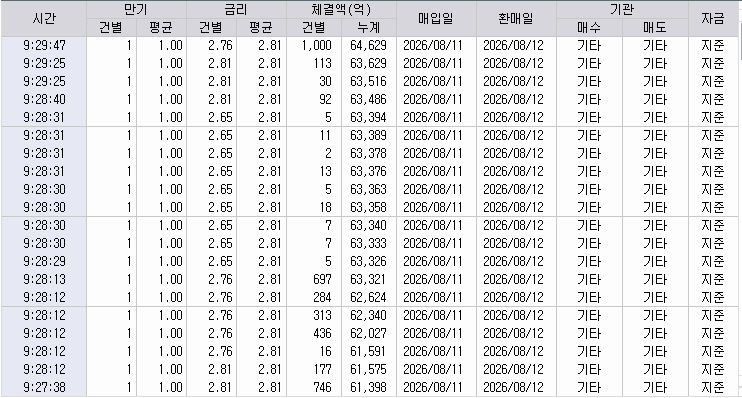The image size is (742, 398).
Task: Select the 건별 subheader under 체결액(억)
Action: (314, 27)
